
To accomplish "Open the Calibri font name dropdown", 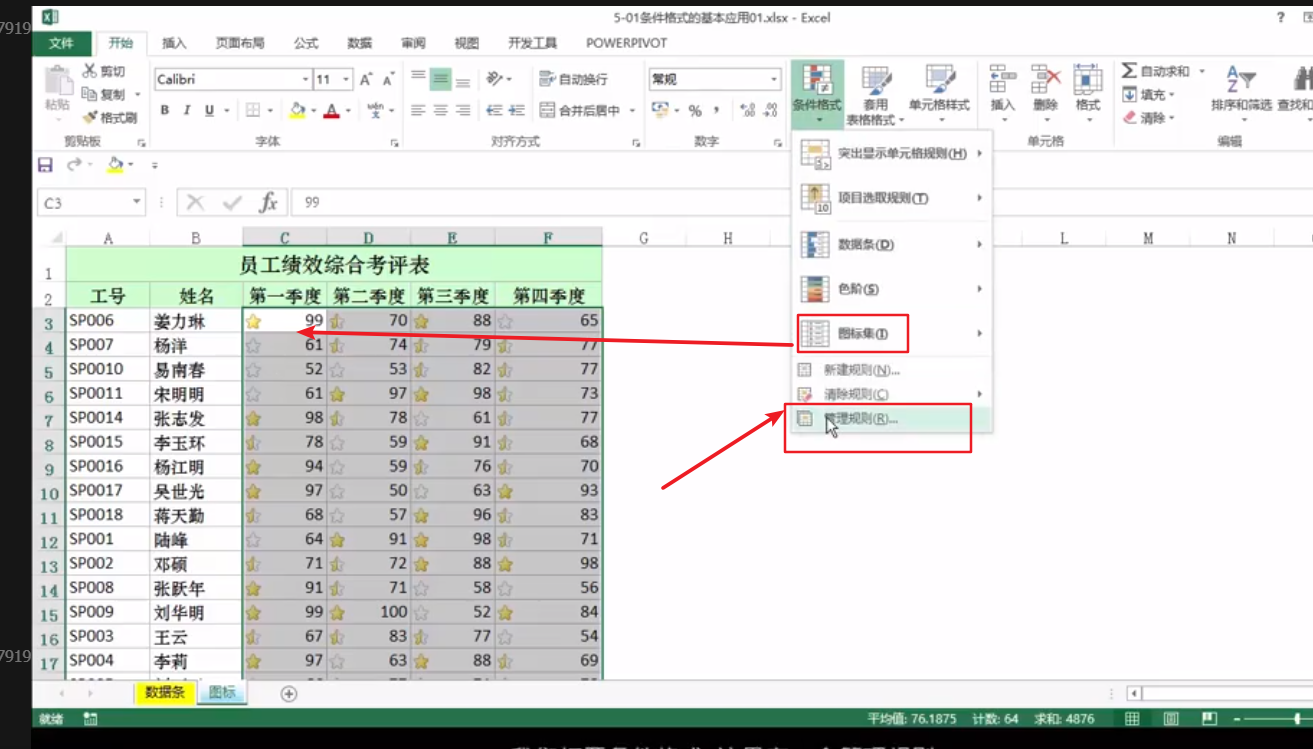I will click(305, 77).
